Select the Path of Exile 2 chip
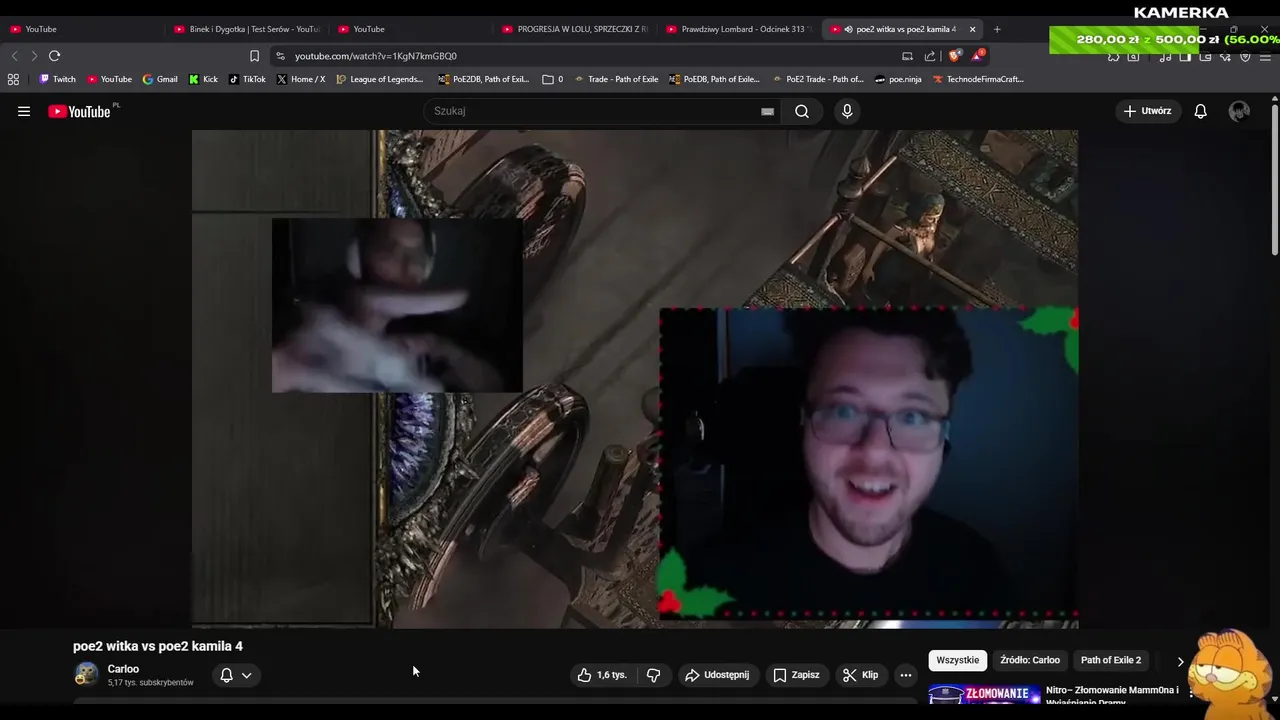This screenshot has width=1280, height=720. pyautogui.click(x=1111, y=660)
